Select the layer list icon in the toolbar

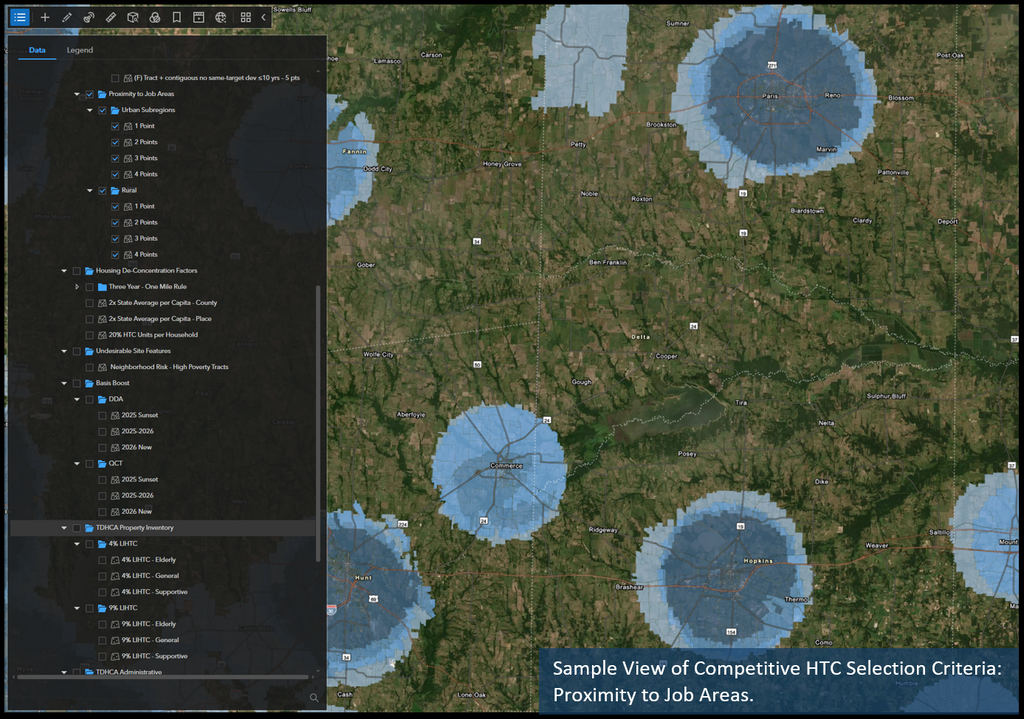[x=20, y=17]
